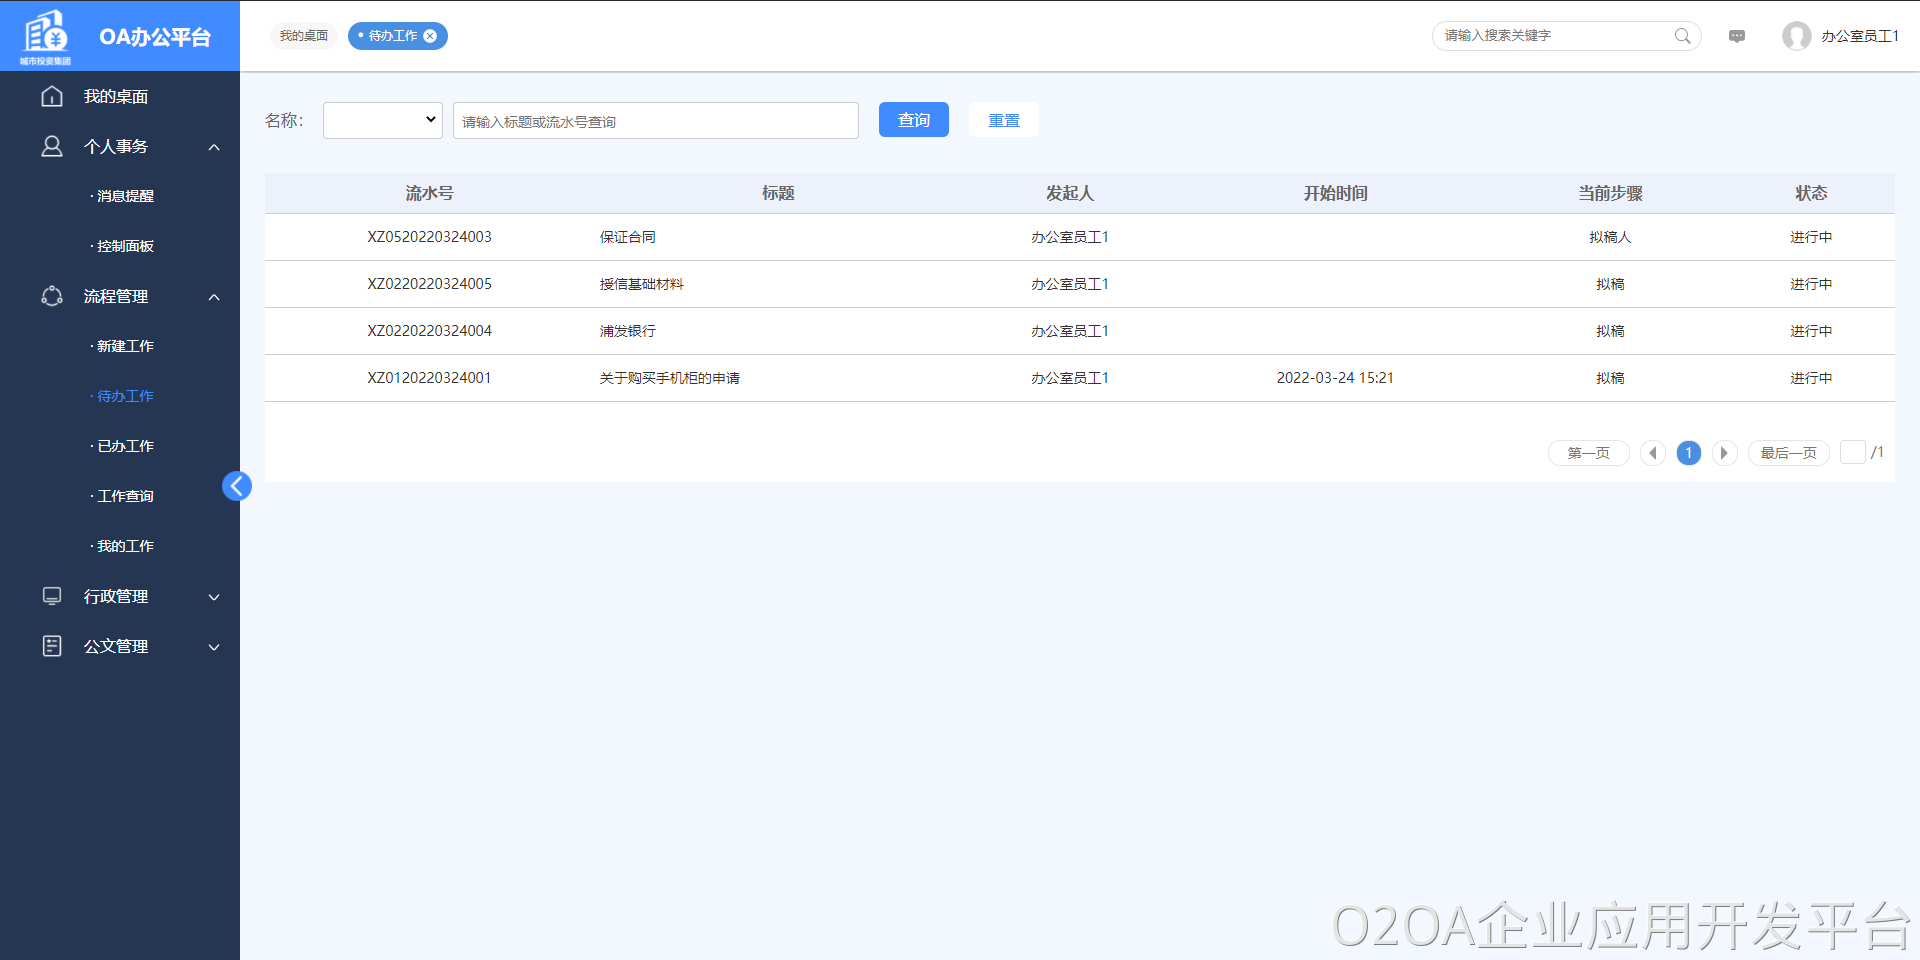
Task: Click the 查询 button
Action: point(913,120)
